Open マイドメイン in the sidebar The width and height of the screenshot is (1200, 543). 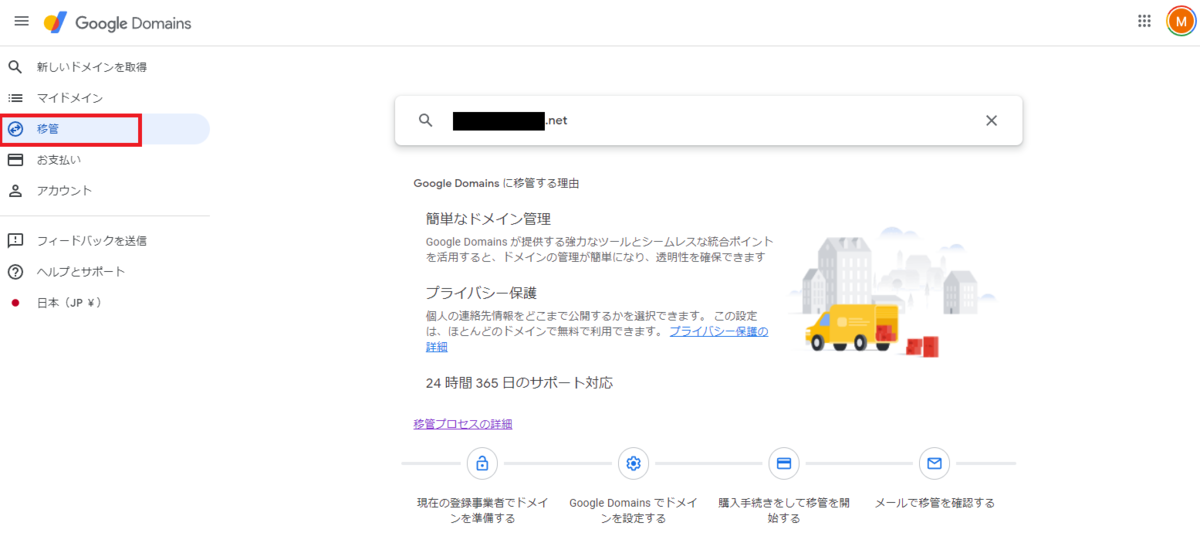[x=105, y=98]
